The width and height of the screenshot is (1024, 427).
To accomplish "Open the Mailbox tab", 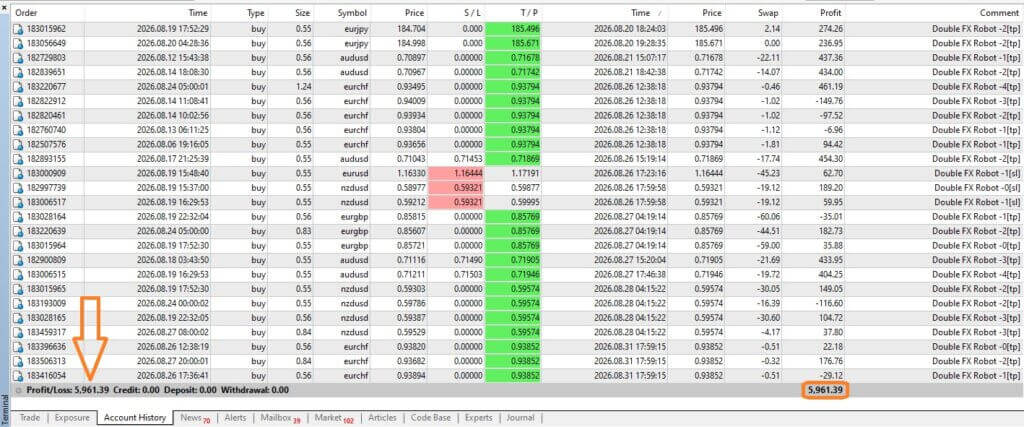I will tap(280, 417).
